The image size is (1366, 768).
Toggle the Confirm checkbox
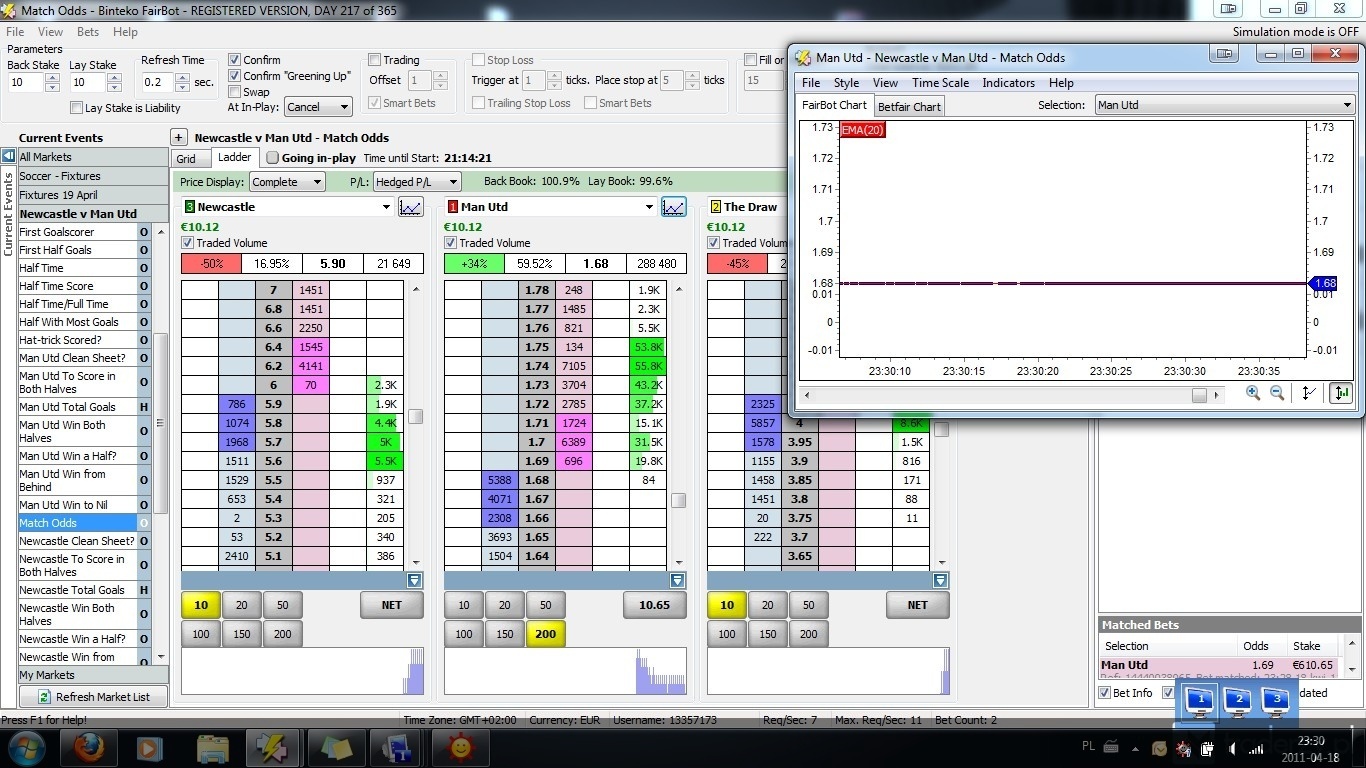click(235, 60)
